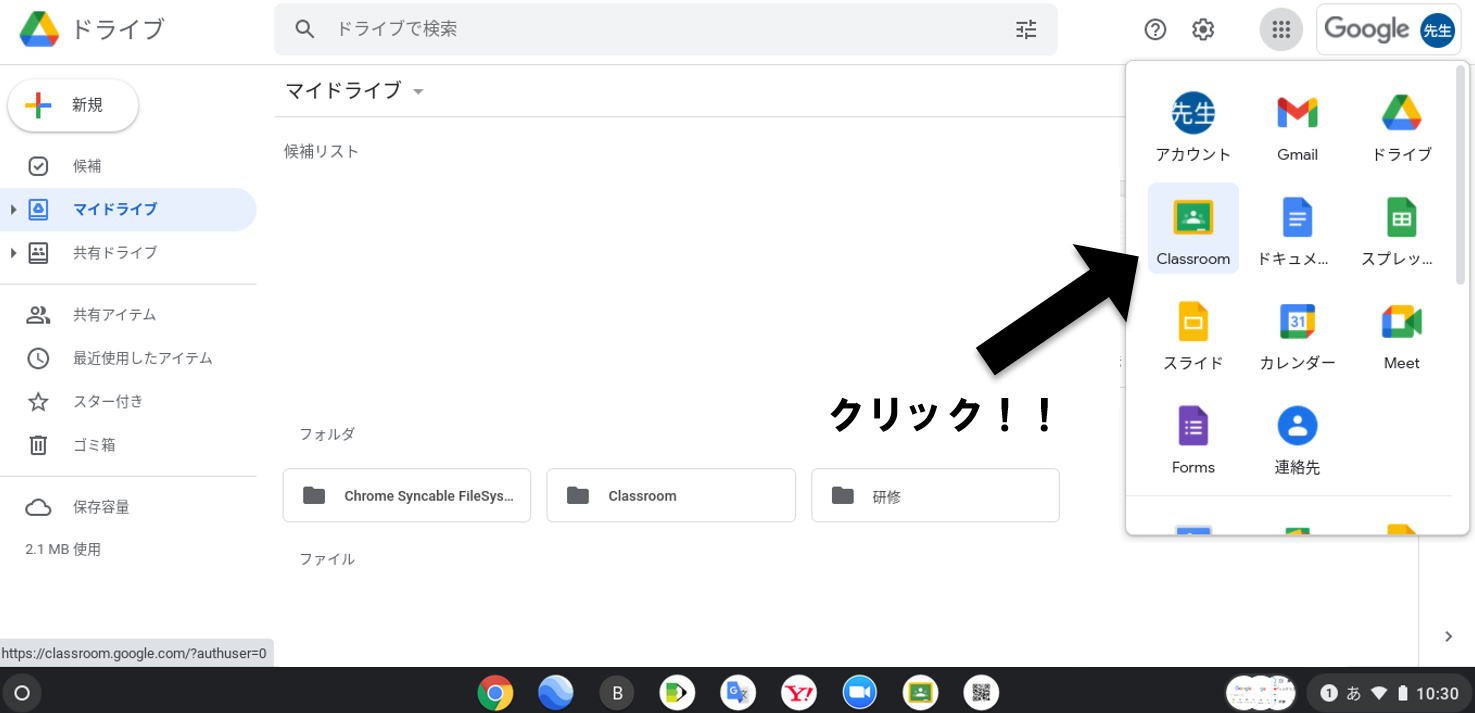Open the QR code app on the shelf
The width and height of the screenshot is (1475, 713).
coord(981,692)
